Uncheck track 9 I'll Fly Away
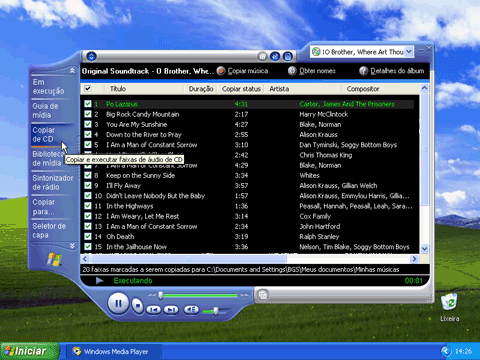Viewport: 480px width, 360px height. [x=88, y=186]
